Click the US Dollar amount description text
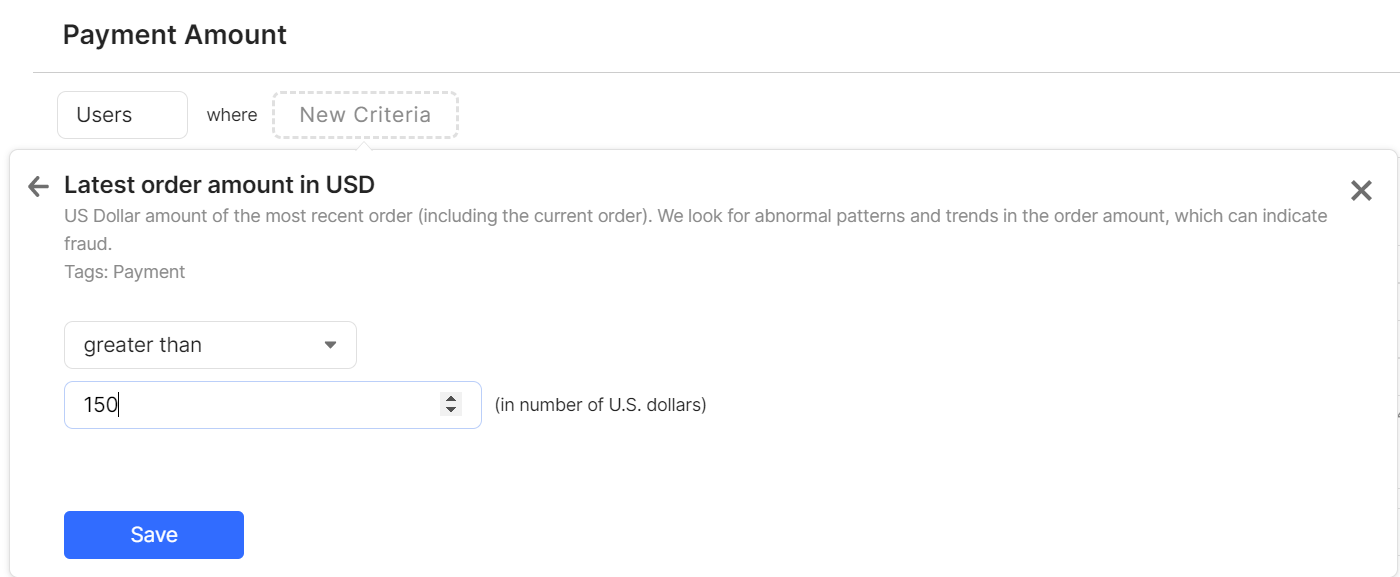The height and width of the screenshot is (577, 1400). [x=695, y=229]
